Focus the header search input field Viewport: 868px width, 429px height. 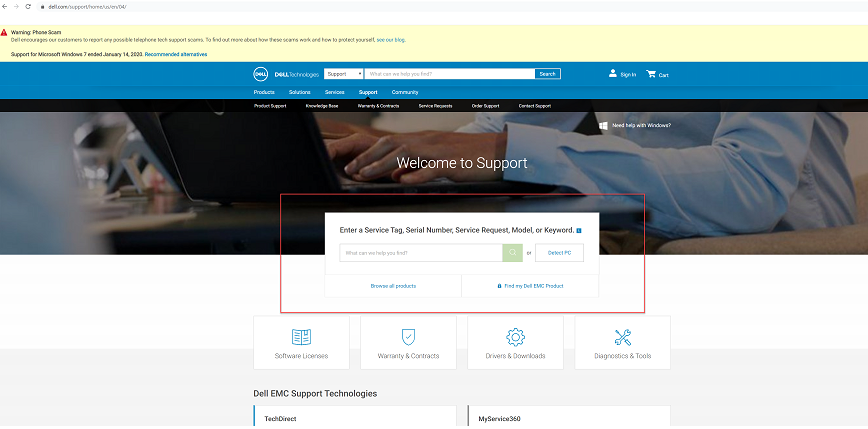450,74
